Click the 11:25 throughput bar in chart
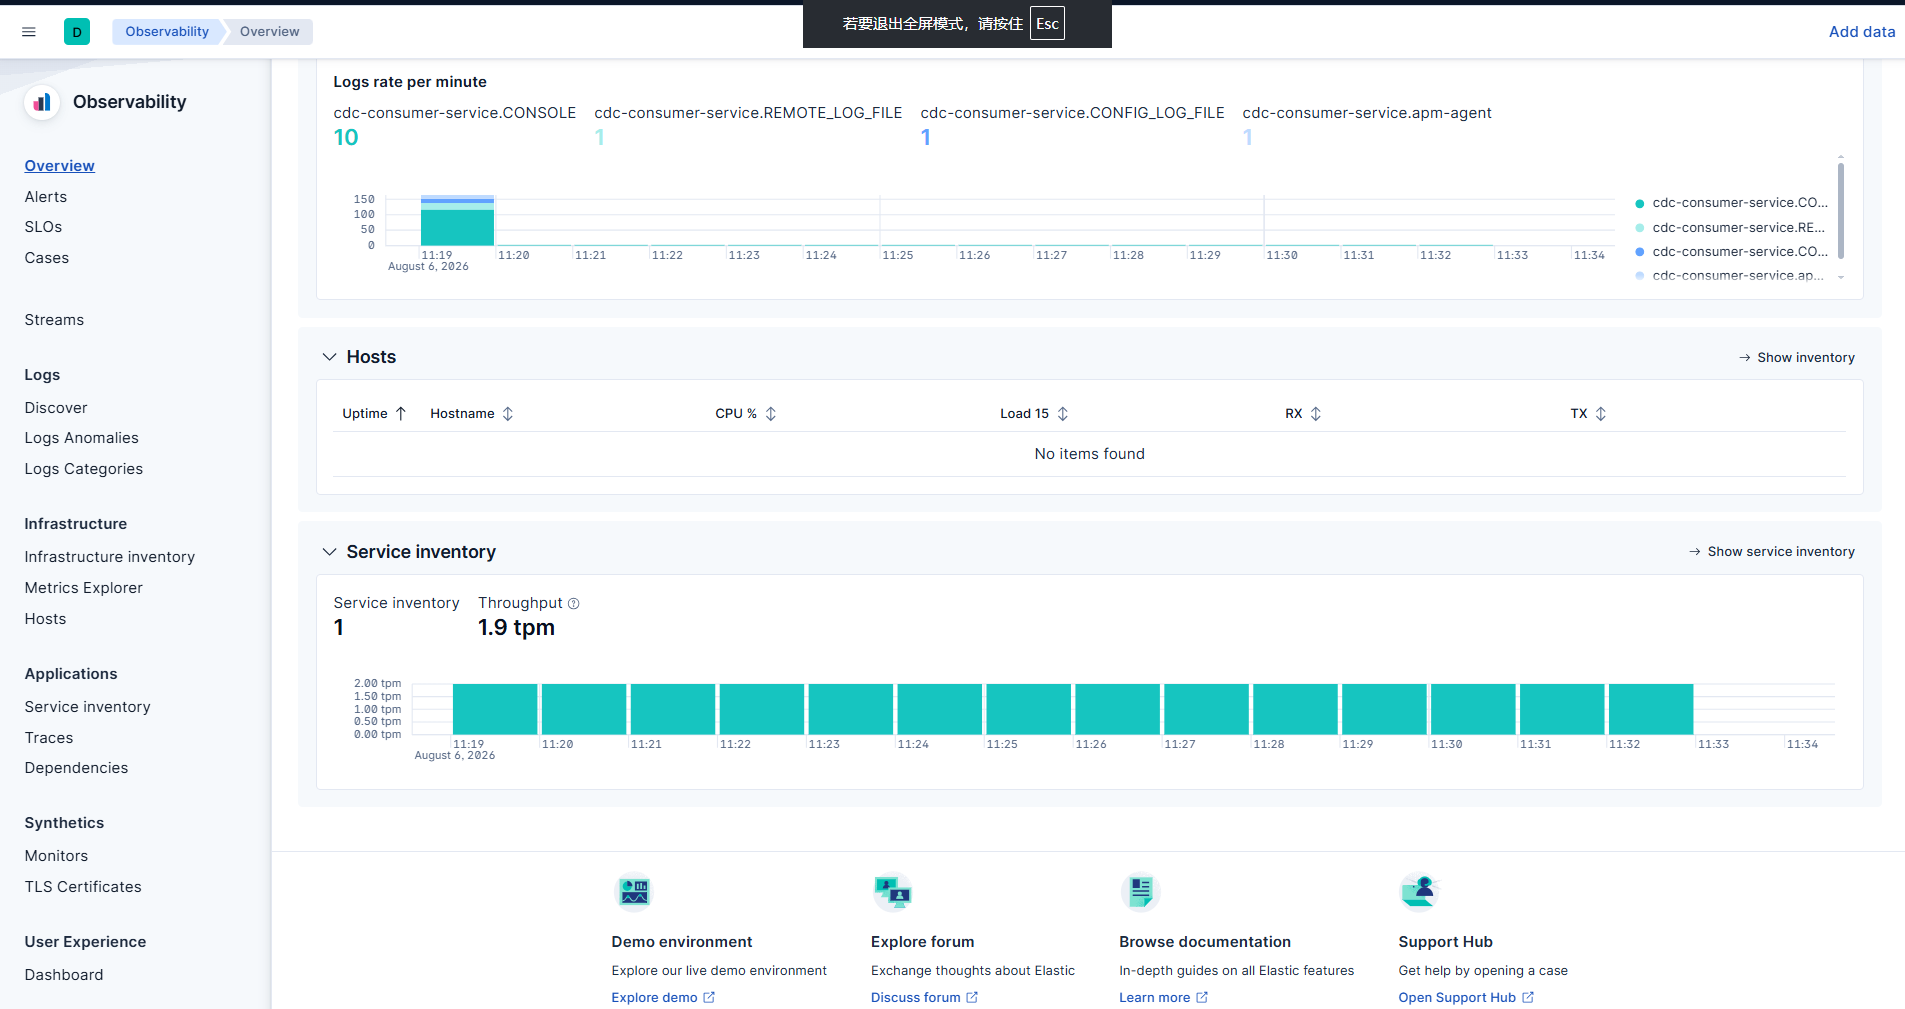1905x1009 pixels. [1029, 710]
